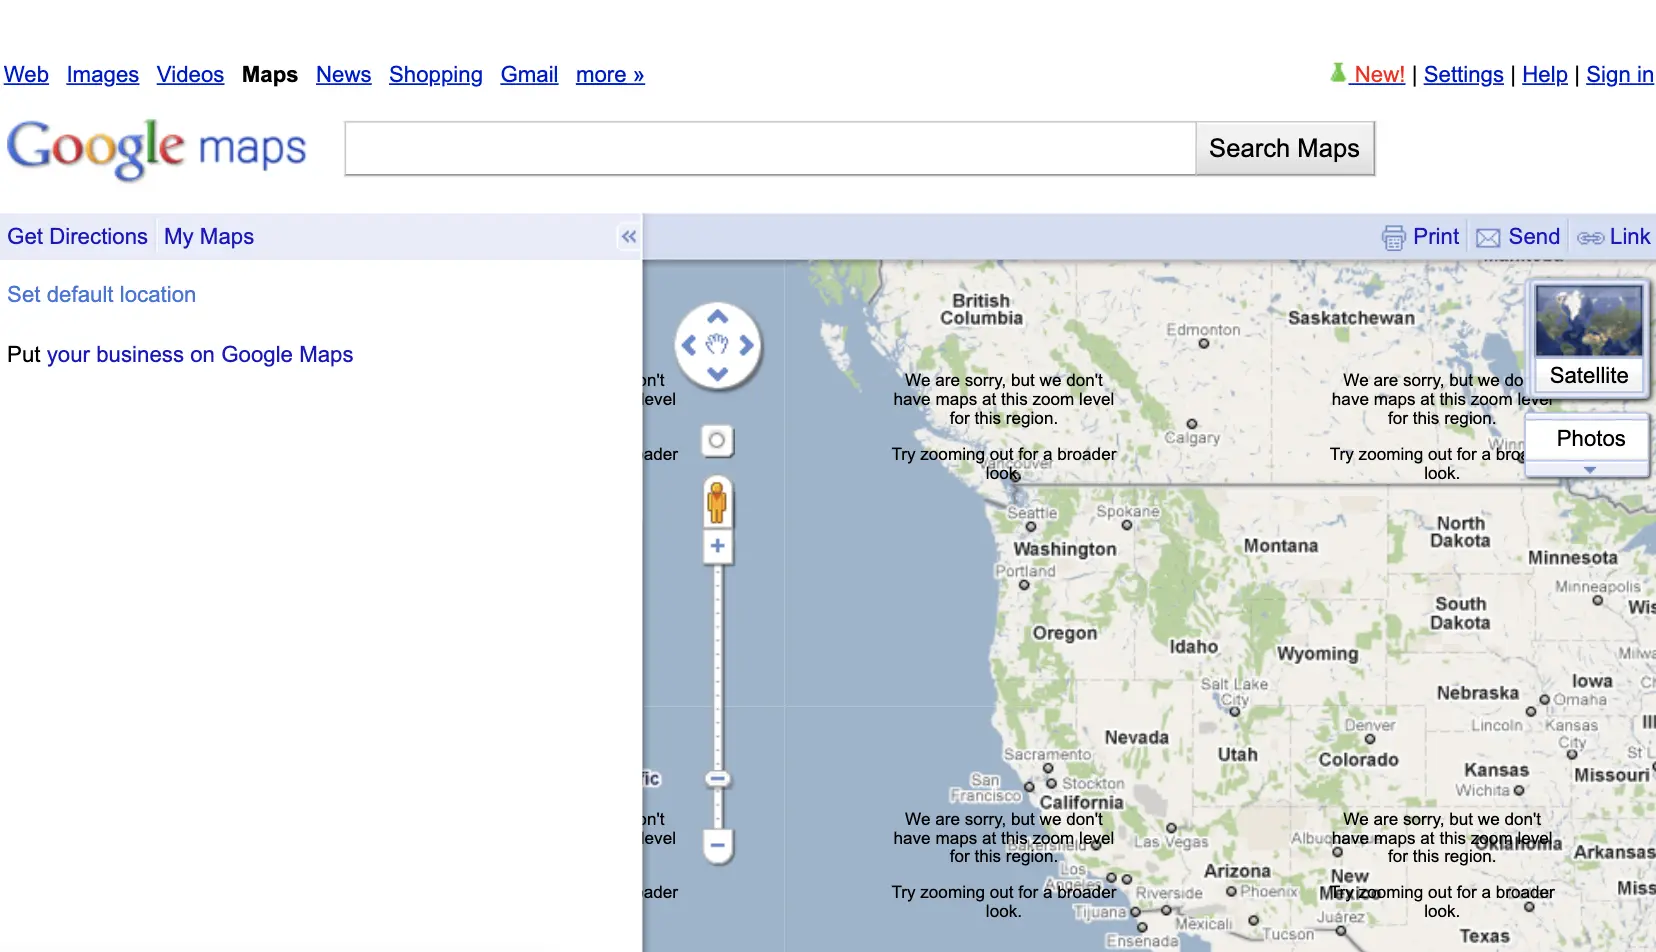This screenshot has width=1656, height=952.
Task: Click the Idaho label on the map
Action: (1194, 647)
